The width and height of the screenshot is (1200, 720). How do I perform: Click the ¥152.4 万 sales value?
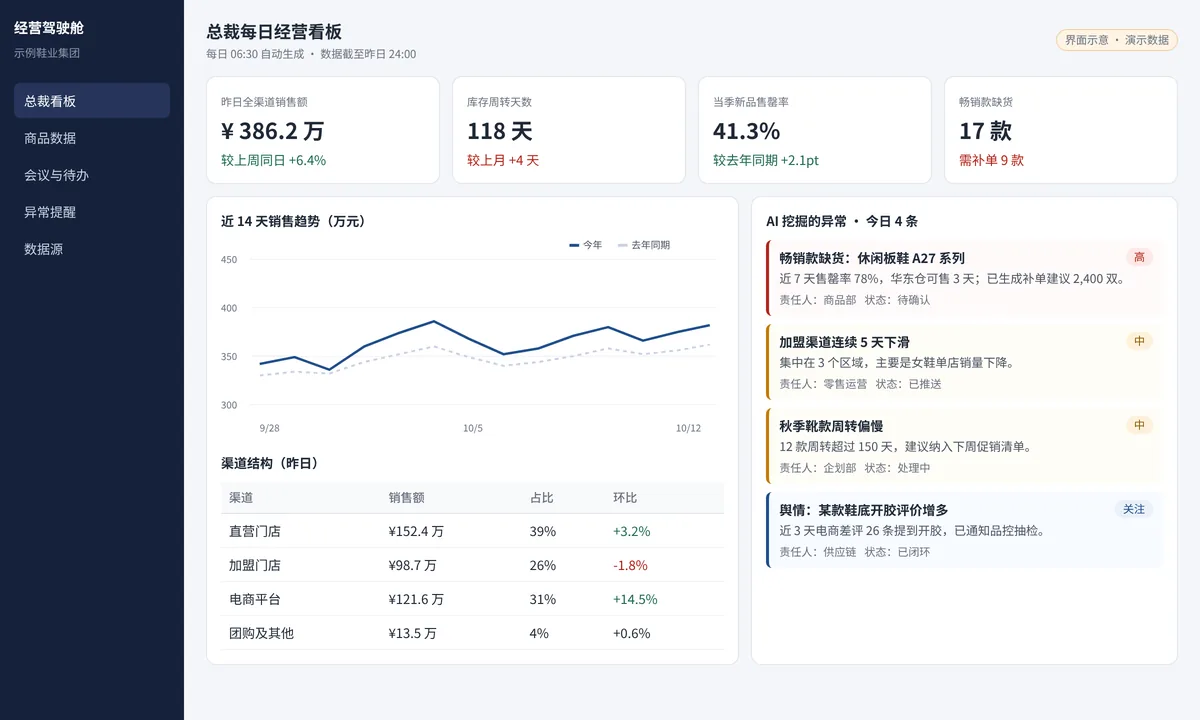pyautogui.click(x=416, y=531)
